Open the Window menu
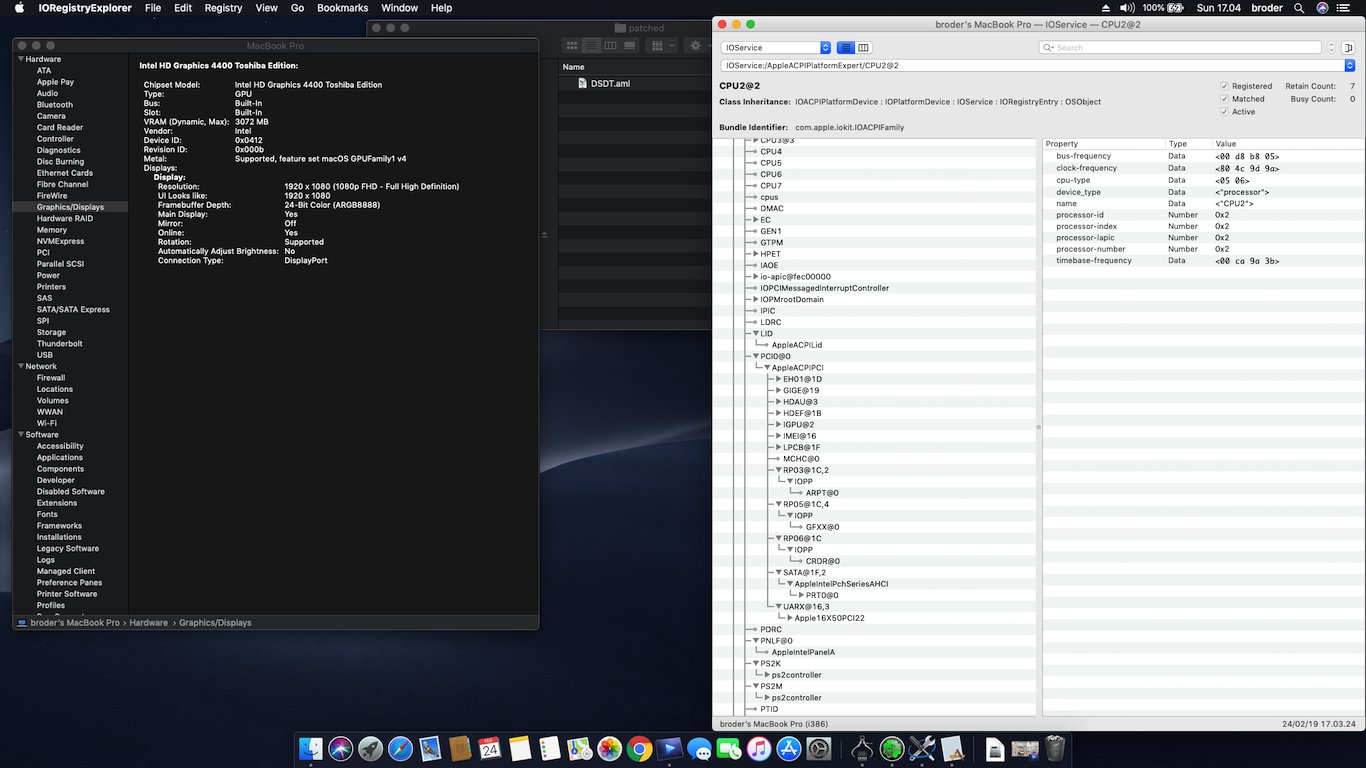 tap(400, 8)
